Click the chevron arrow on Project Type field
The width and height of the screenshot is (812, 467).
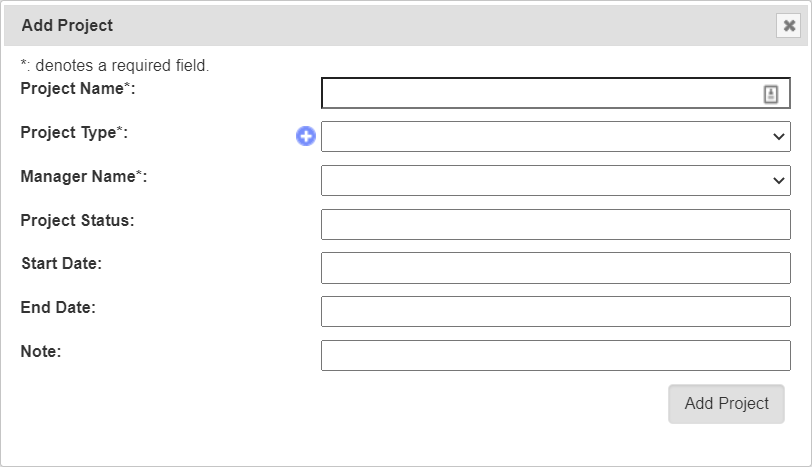coord(779,137)
